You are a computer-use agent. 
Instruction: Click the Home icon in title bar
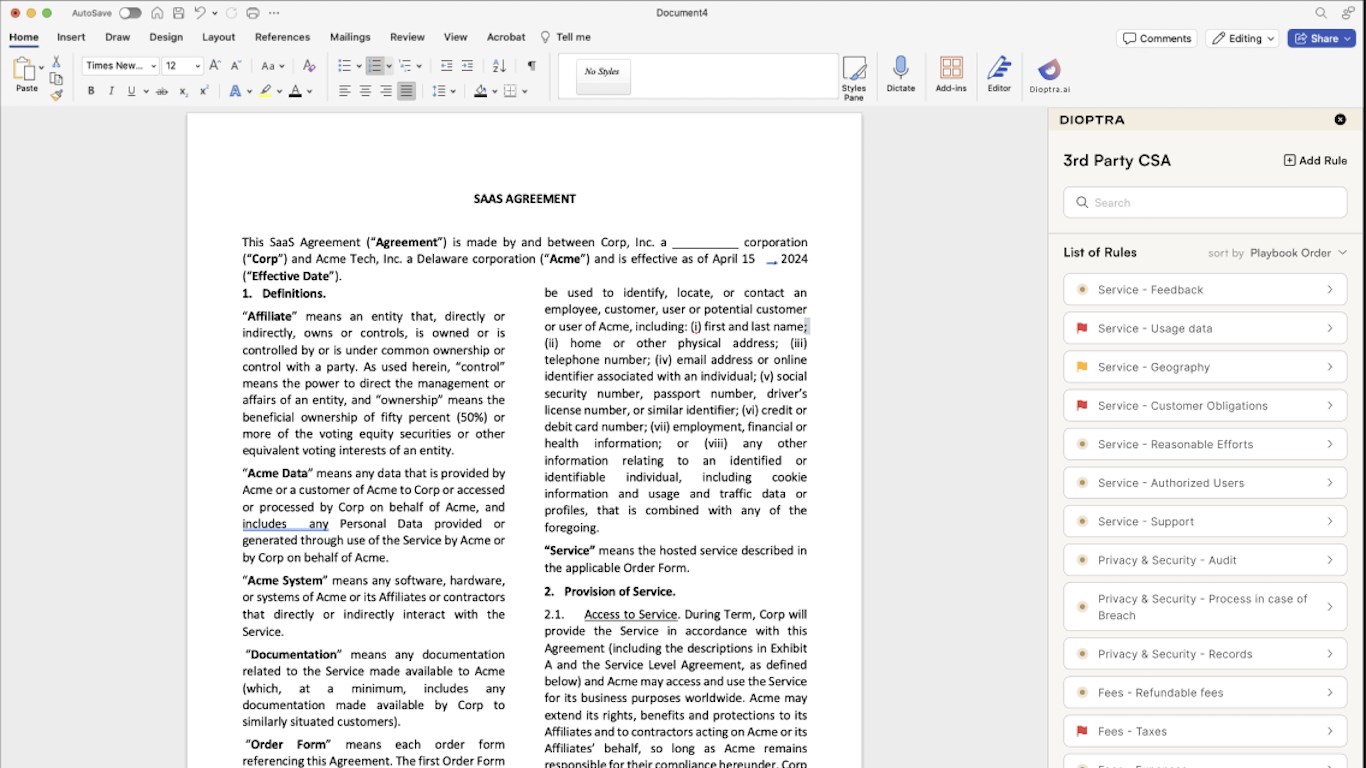(x=157, y=13)
